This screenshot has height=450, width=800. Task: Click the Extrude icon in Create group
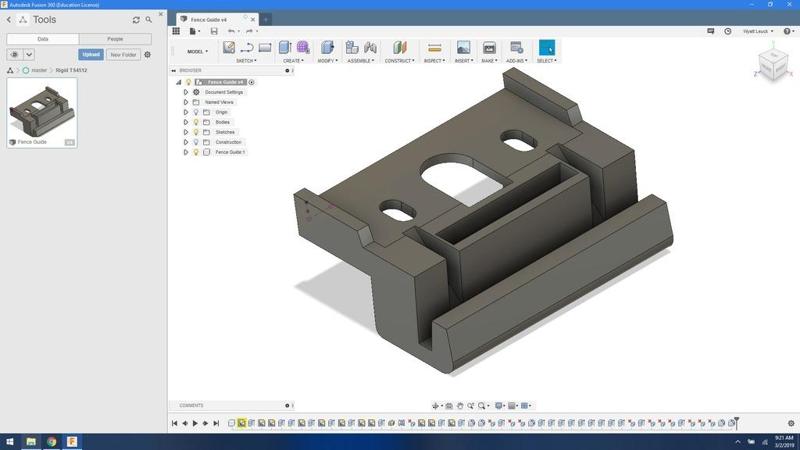click(x=285, y=48)
